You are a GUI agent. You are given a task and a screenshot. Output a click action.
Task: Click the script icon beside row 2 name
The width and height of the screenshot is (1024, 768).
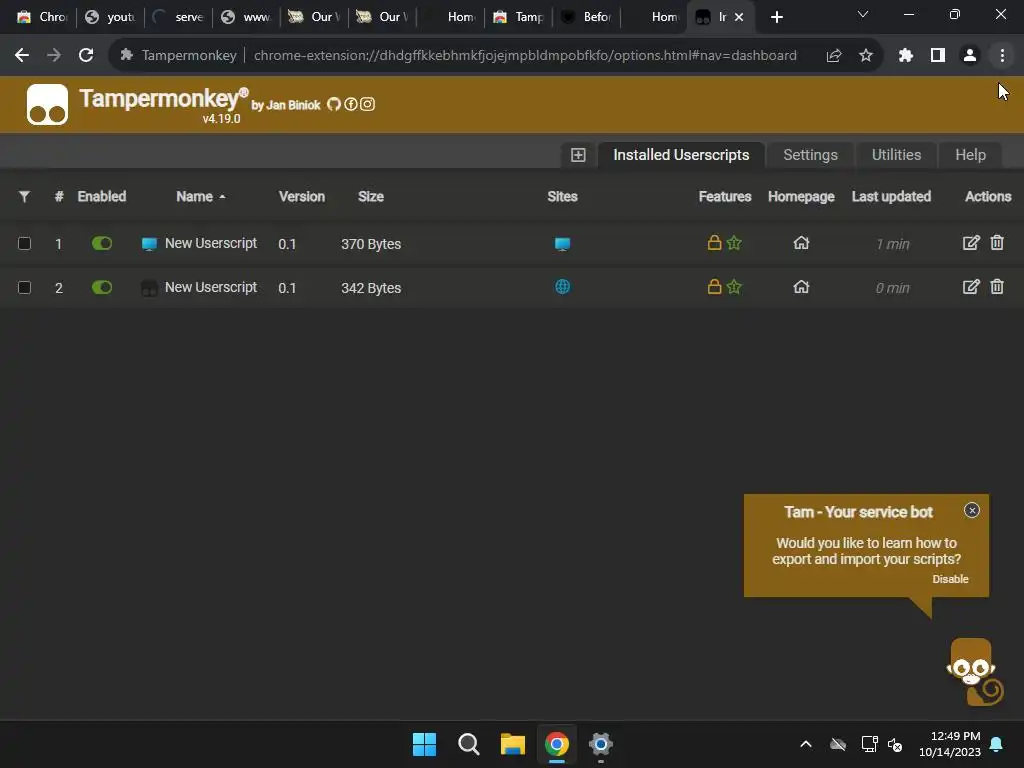point(149,287)
